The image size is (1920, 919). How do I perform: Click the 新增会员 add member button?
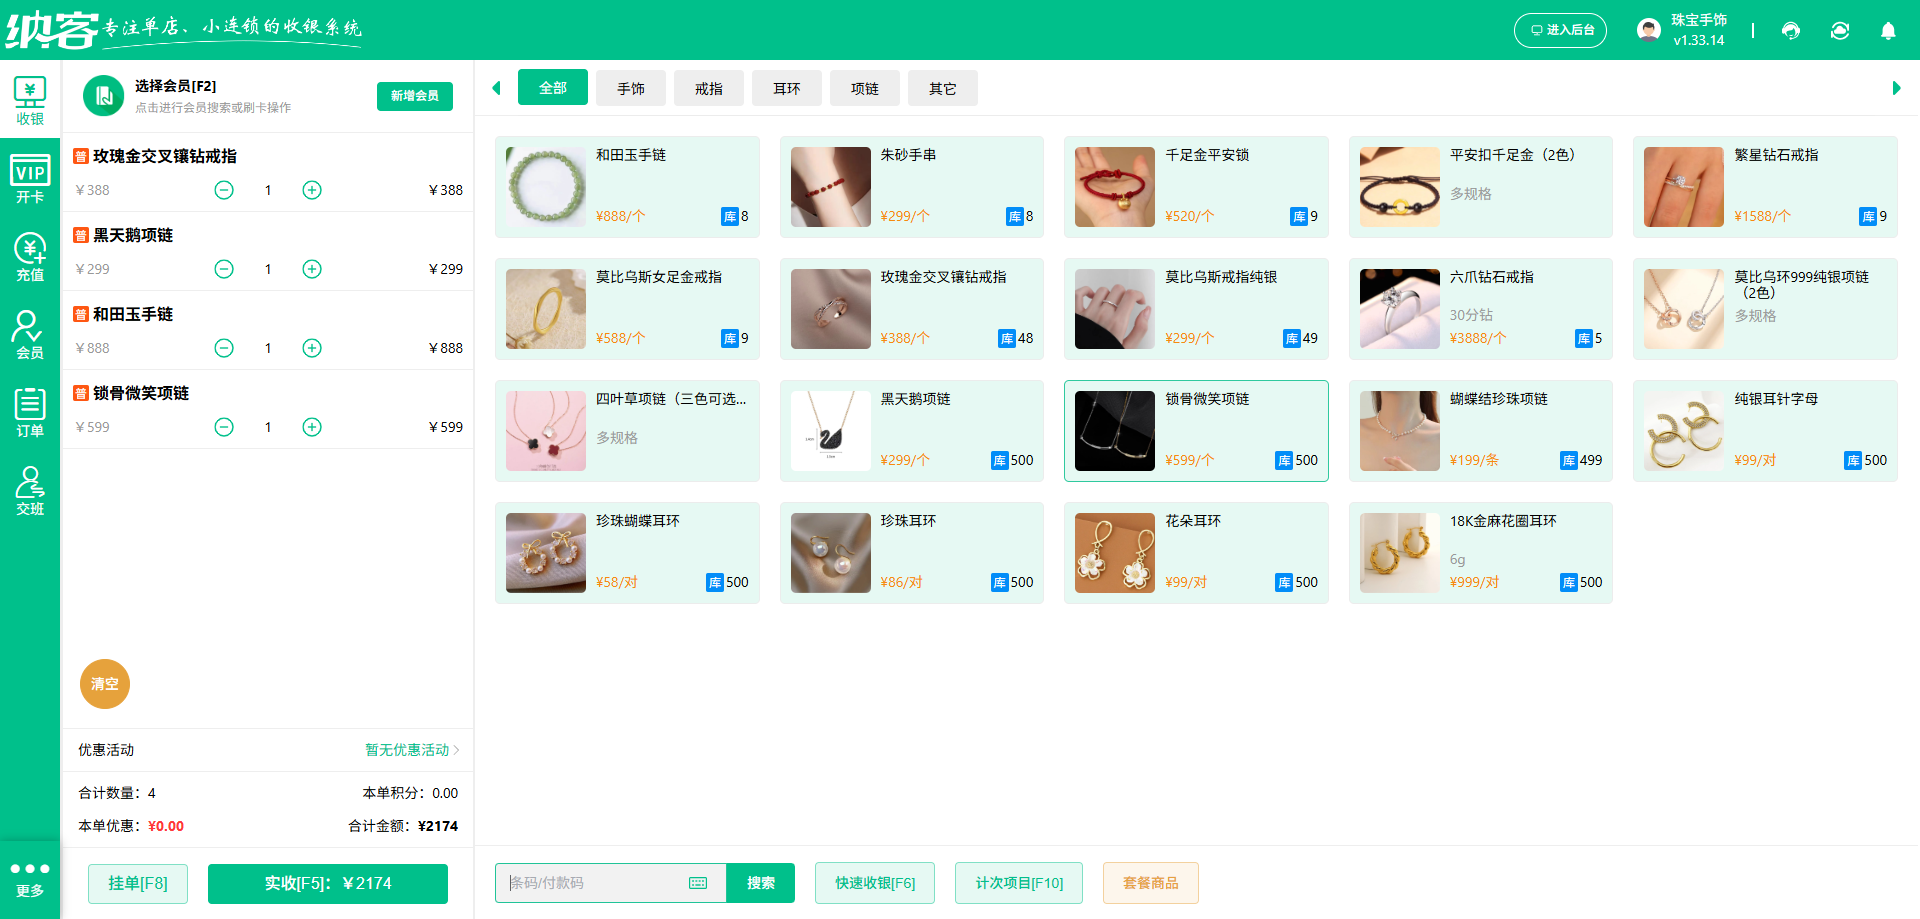point(414,96)
